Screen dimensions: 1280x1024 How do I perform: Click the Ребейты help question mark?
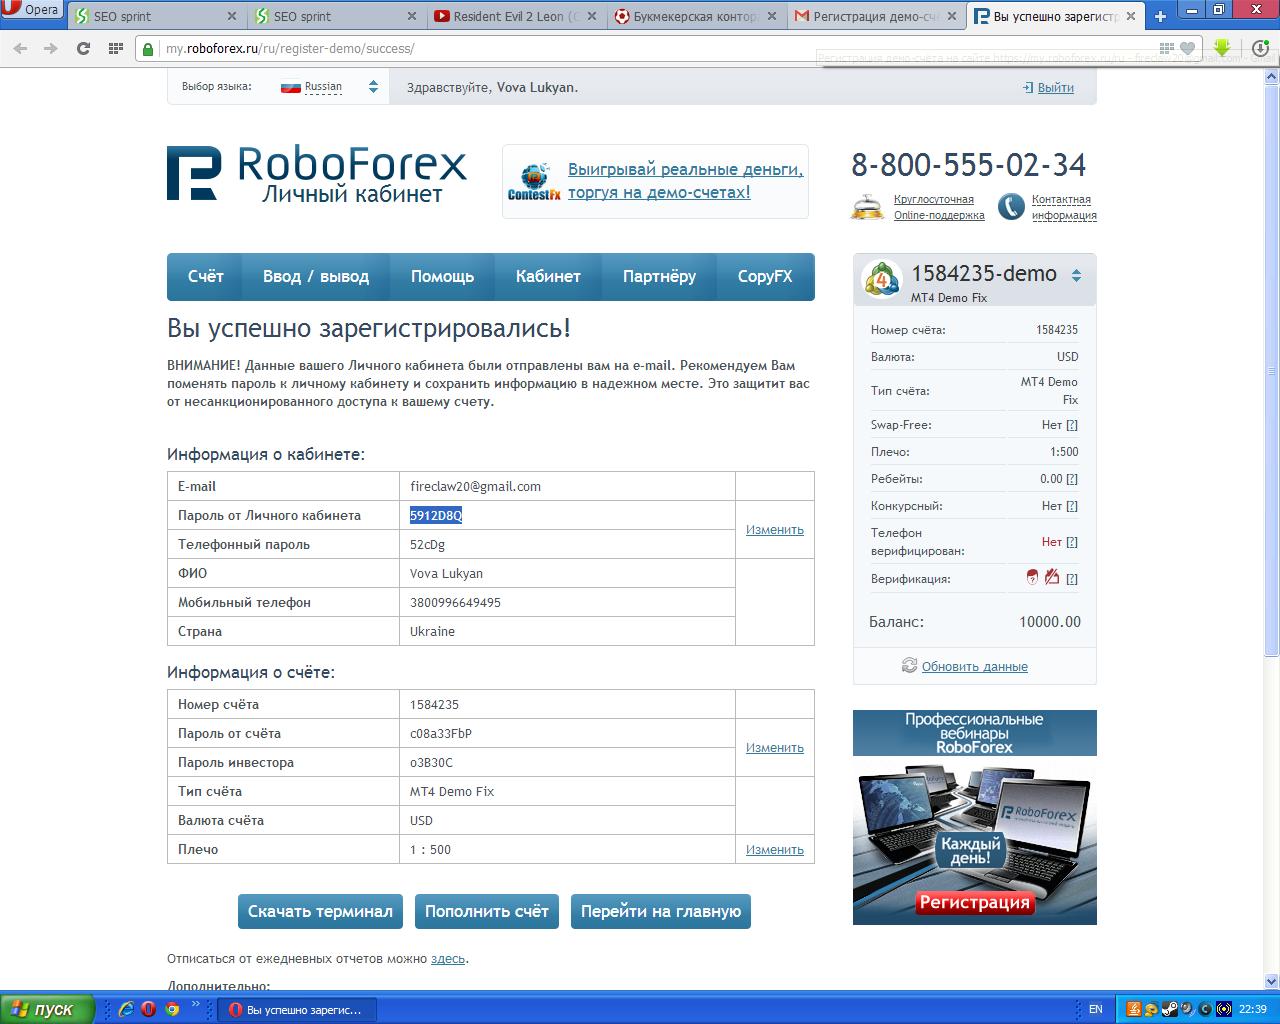[1072, 479]
